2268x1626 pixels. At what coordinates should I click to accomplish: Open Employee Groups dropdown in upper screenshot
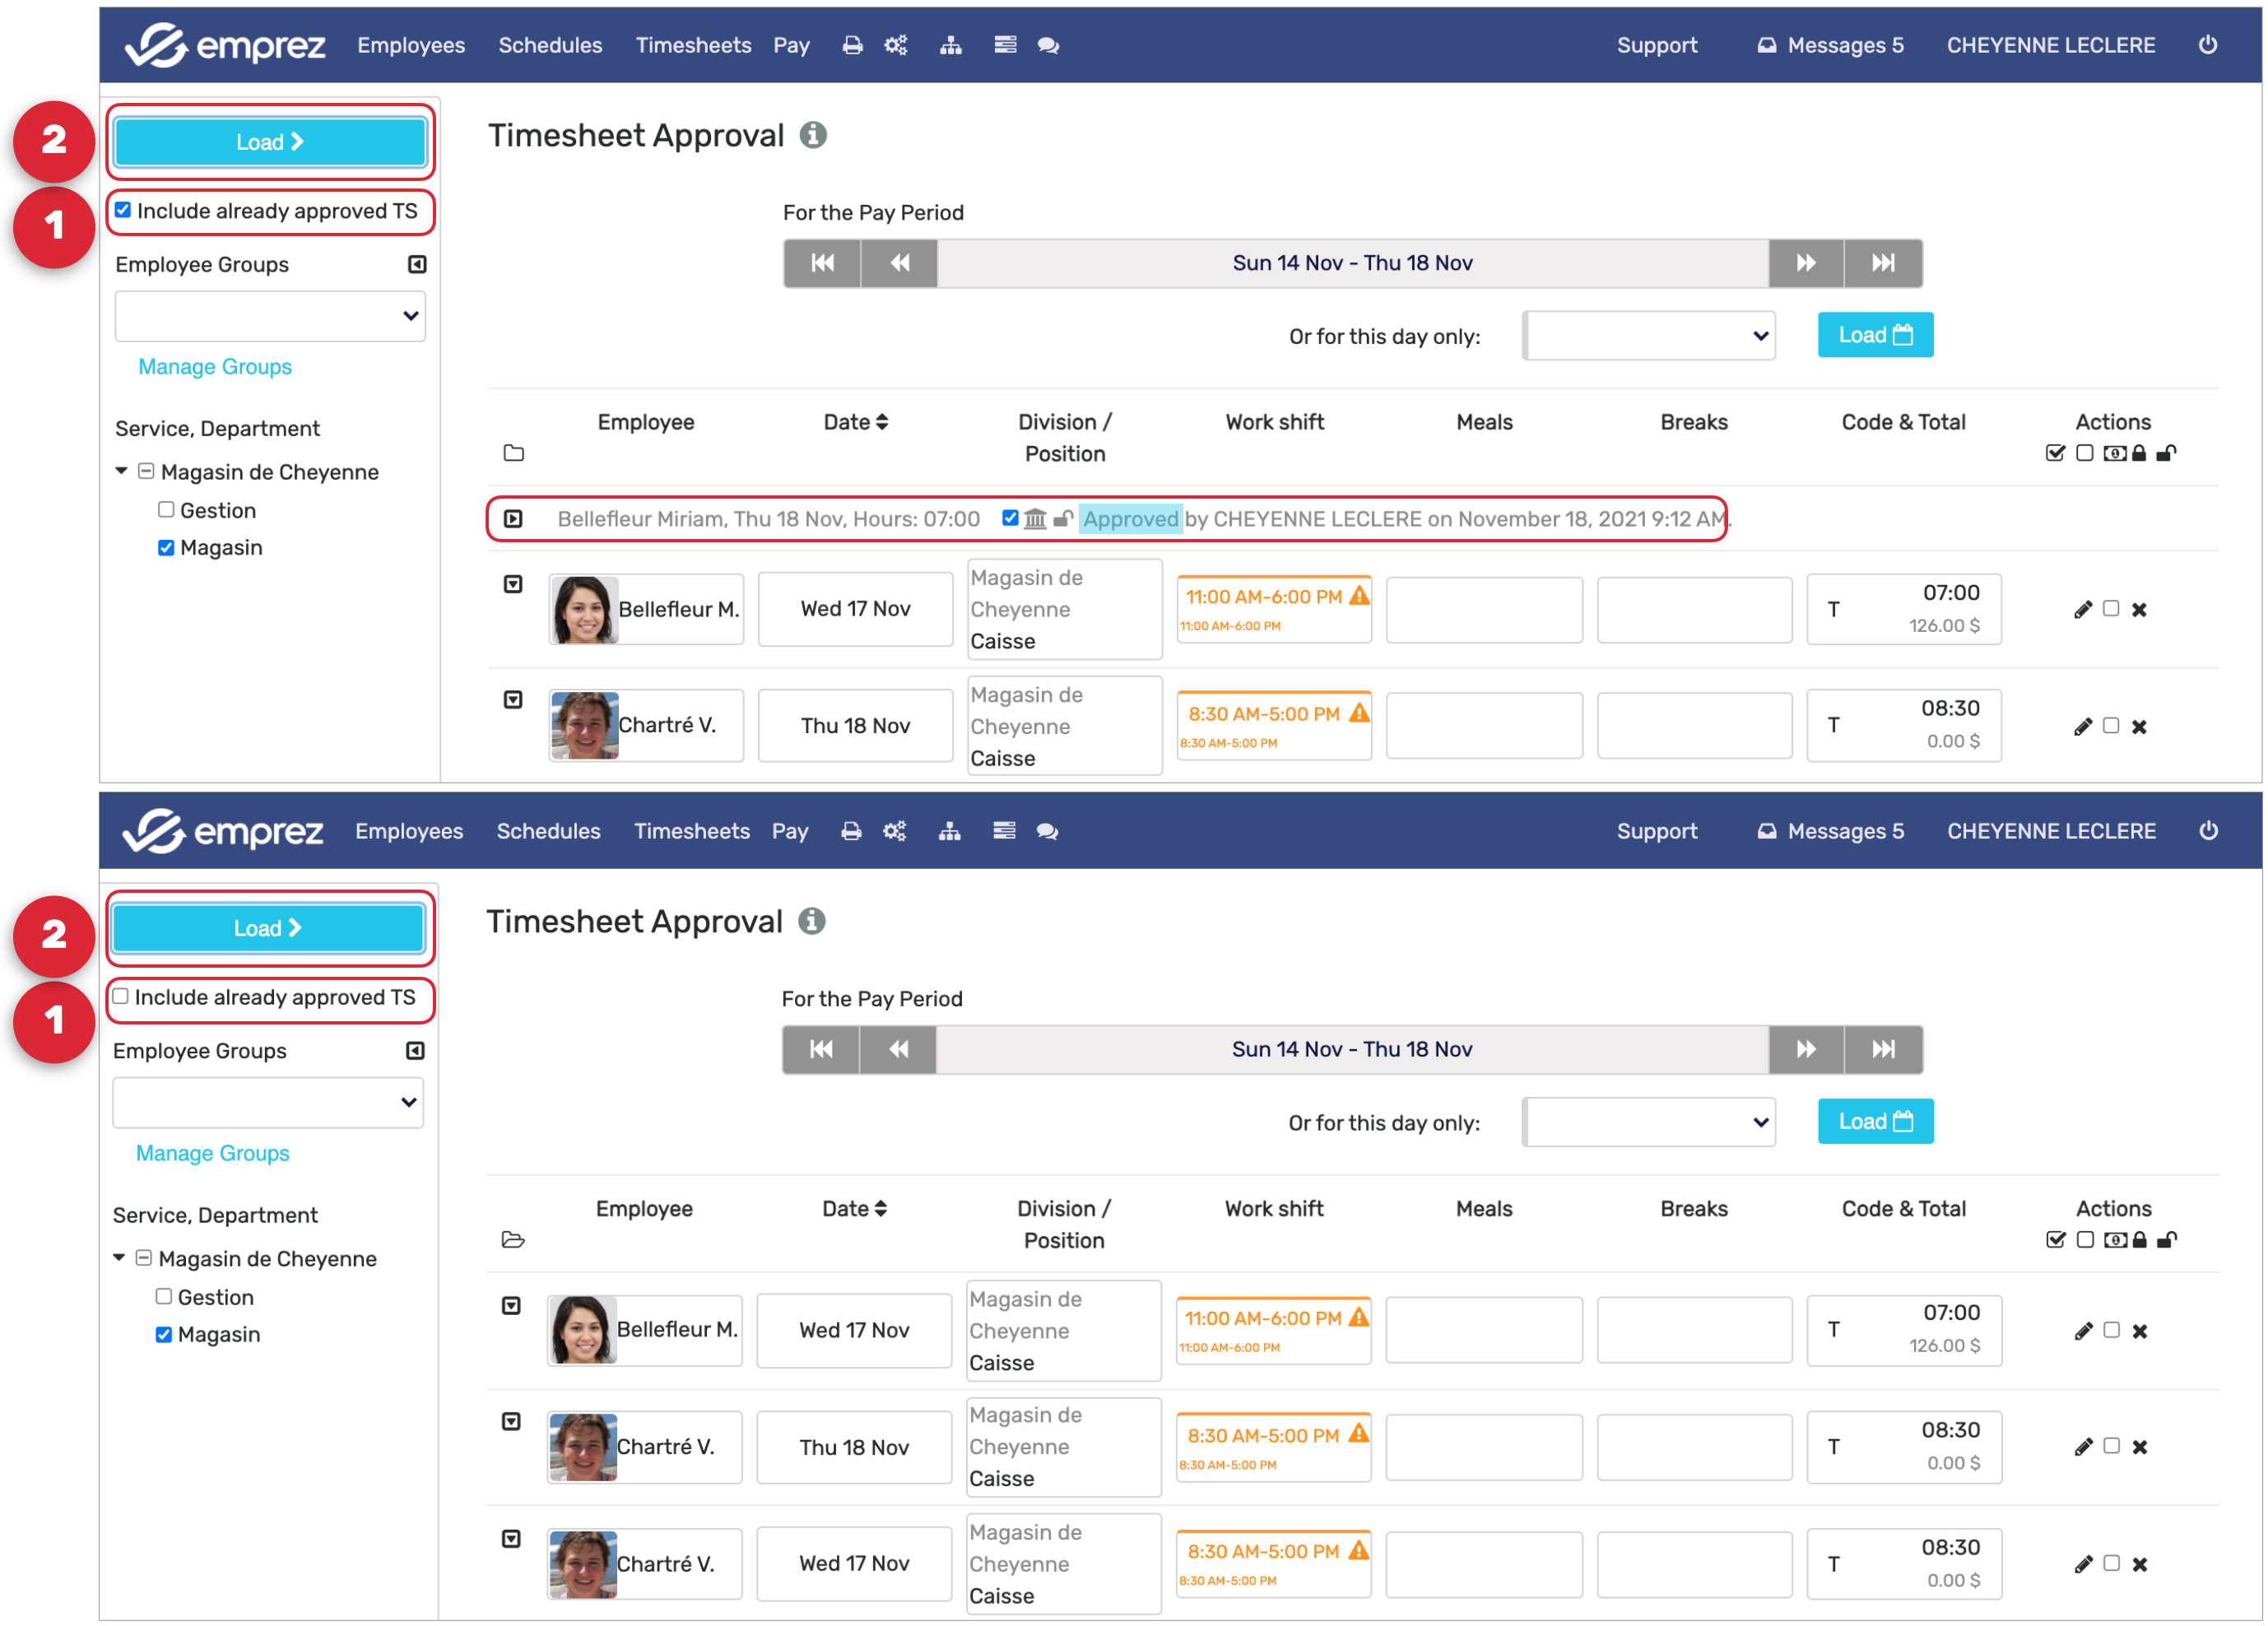[x=270, y=316]
